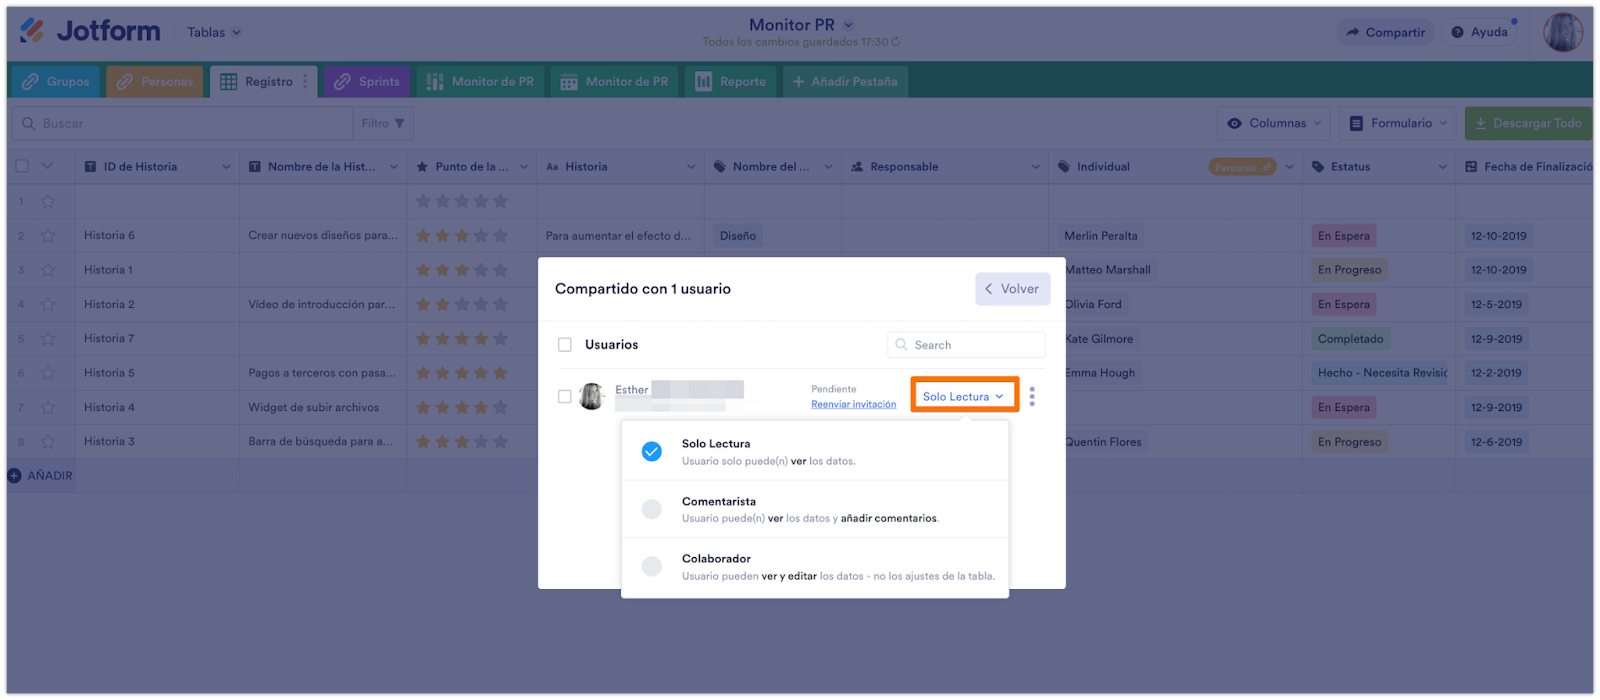The image size is (1600, 700).
Task: Star the Historia 3 row favorite icon
Action: [x=48, y=441]
